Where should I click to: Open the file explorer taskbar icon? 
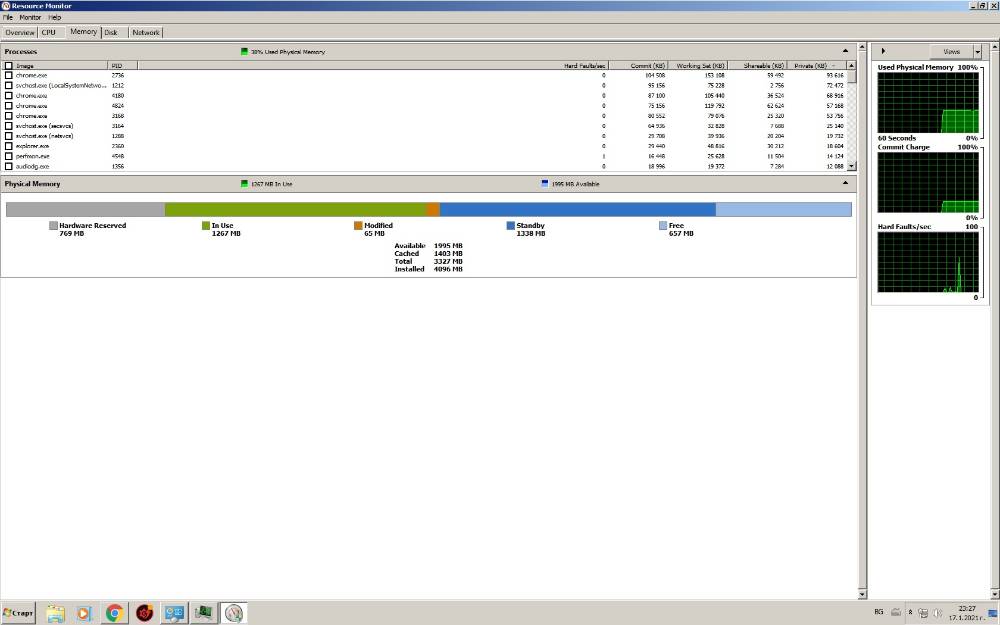pyautogui.click(x=55, y=613)
